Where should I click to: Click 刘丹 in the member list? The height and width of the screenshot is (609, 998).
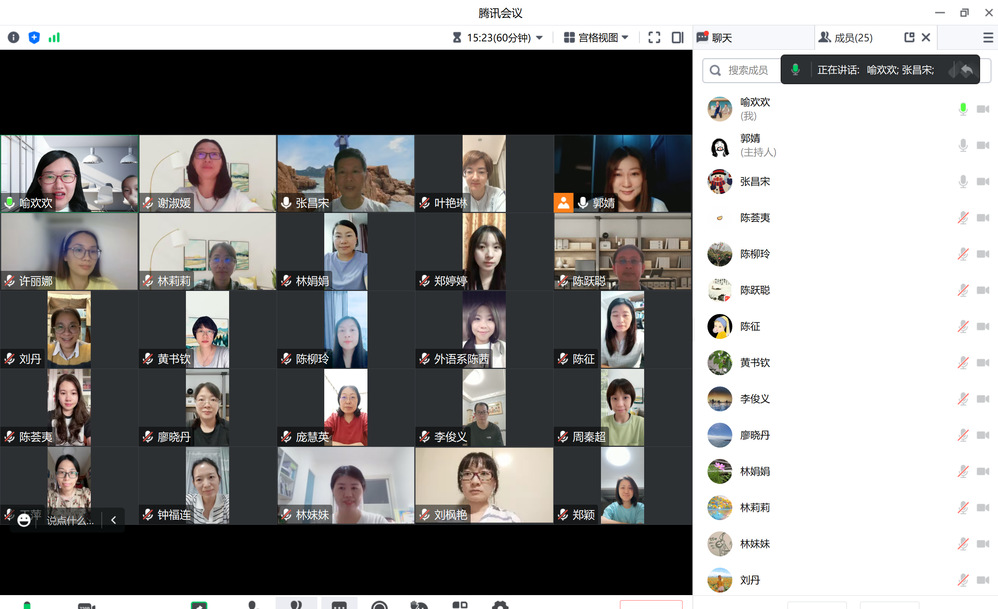(845, 580)
